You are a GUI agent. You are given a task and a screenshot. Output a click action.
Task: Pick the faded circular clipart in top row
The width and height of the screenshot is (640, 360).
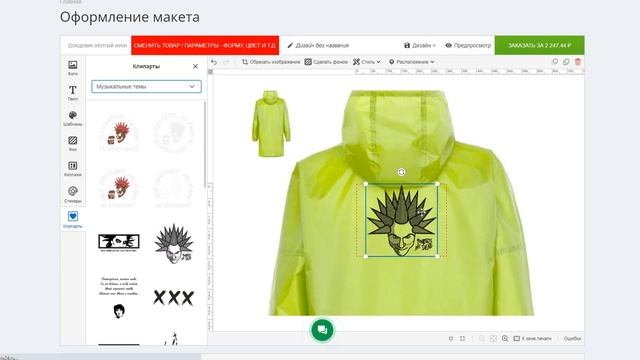pyautogui.click(x=173, y=133)
